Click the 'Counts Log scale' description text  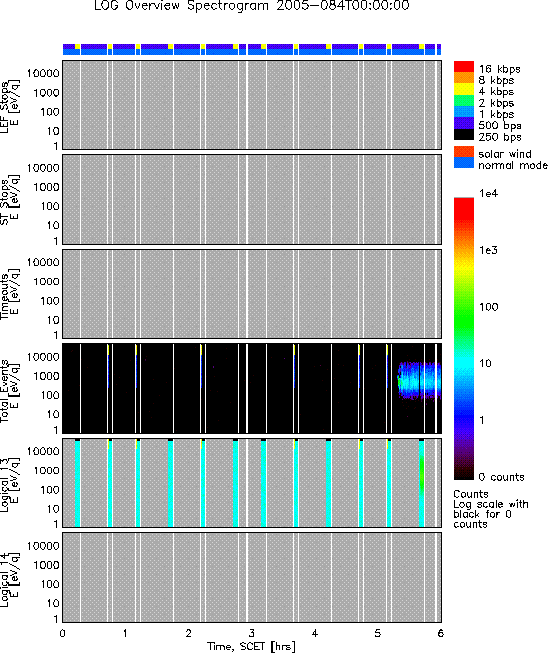[x=491, y=509]
